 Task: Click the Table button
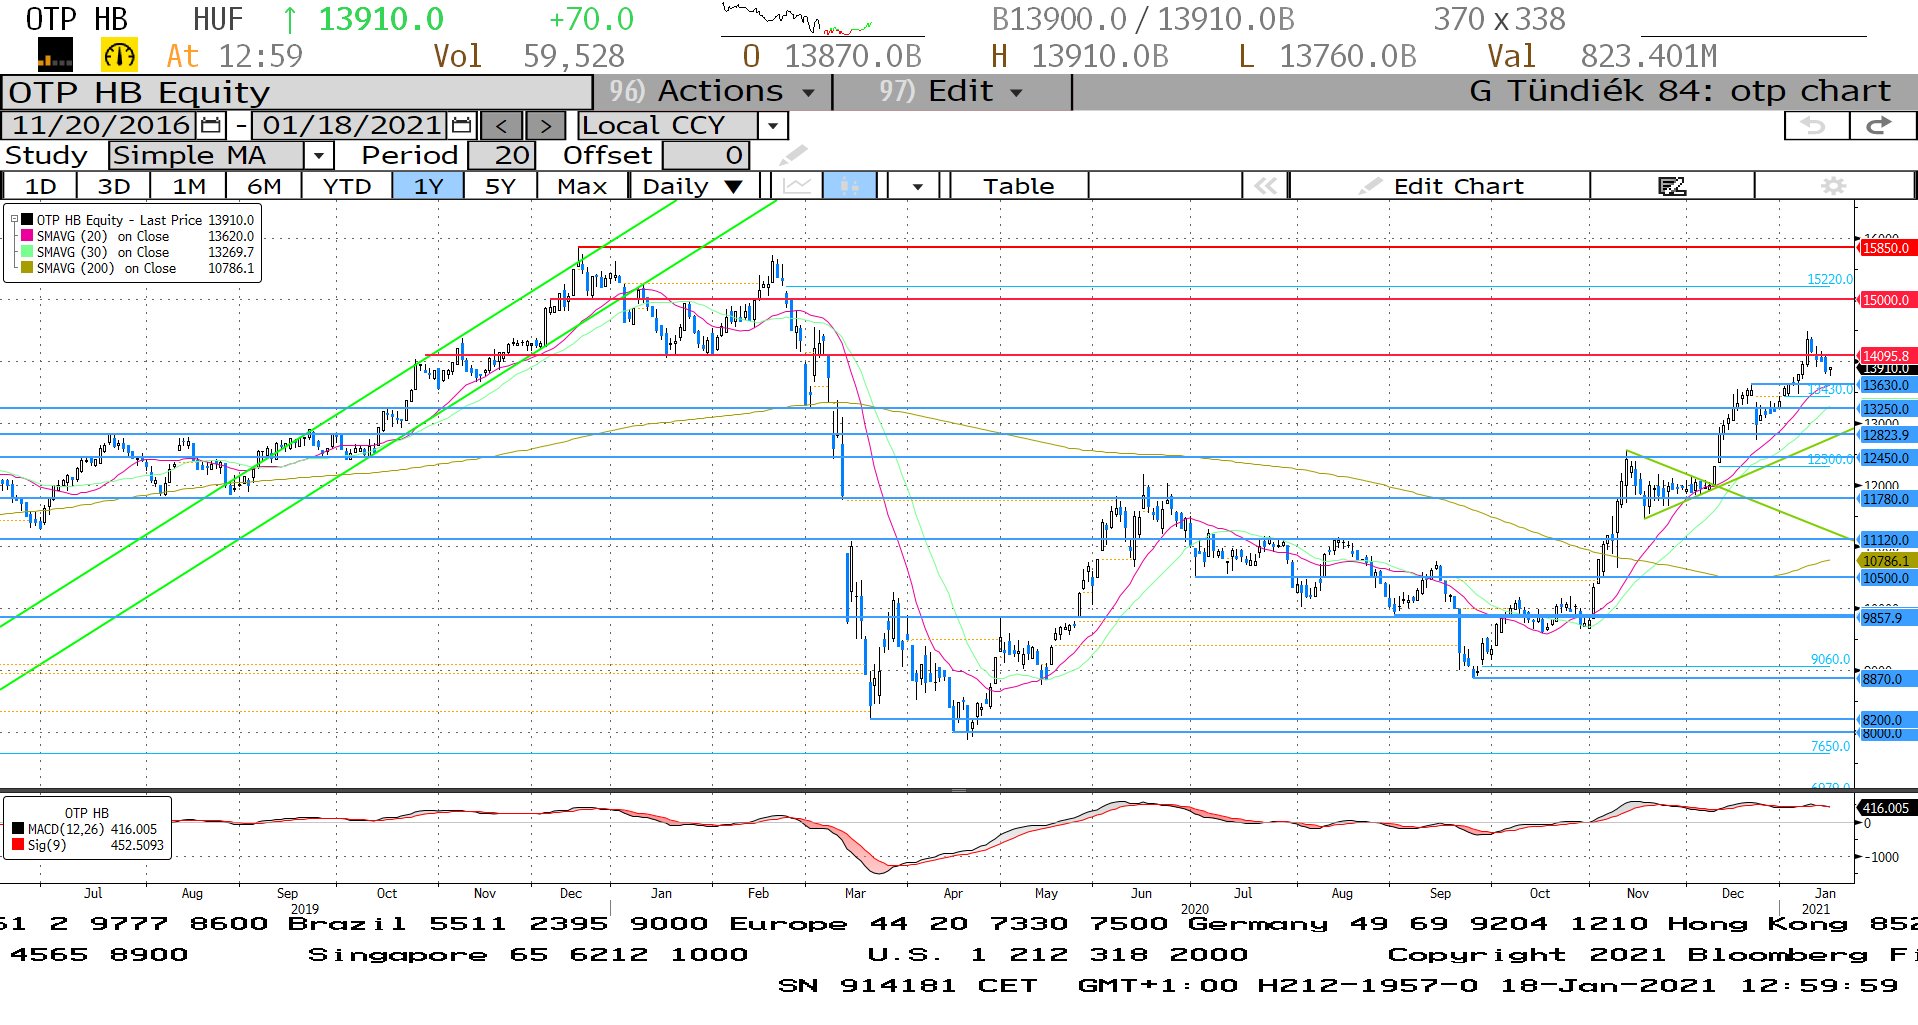pyautogui.click(x=1018, y=186)
